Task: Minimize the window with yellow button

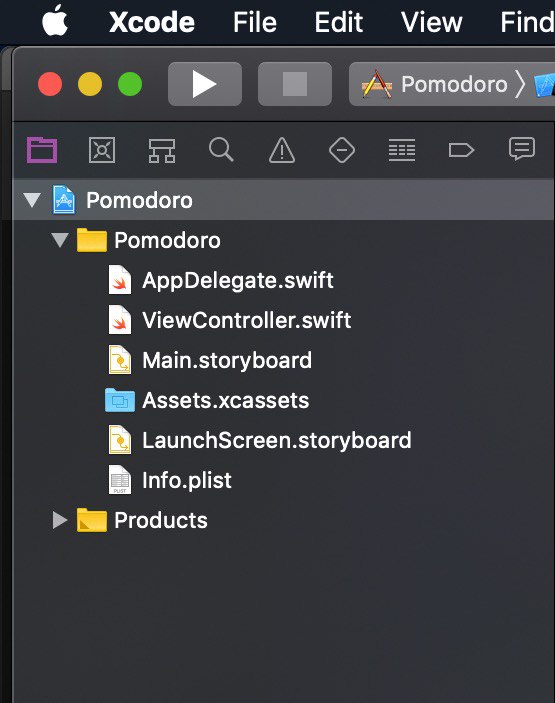Action: (90, 84)
